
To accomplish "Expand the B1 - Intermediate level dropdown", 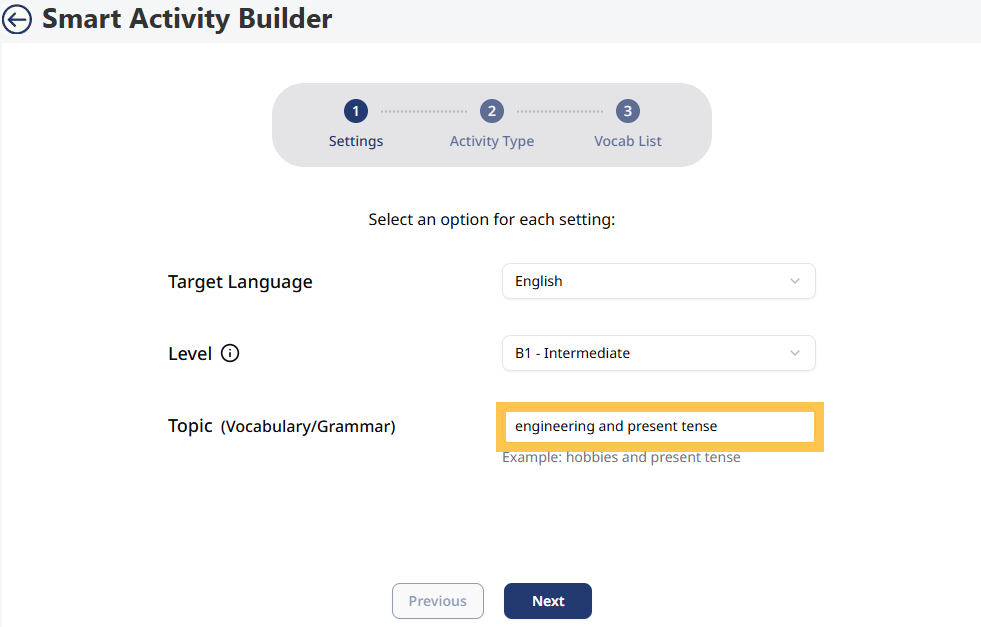I will (x=658, y=353).
